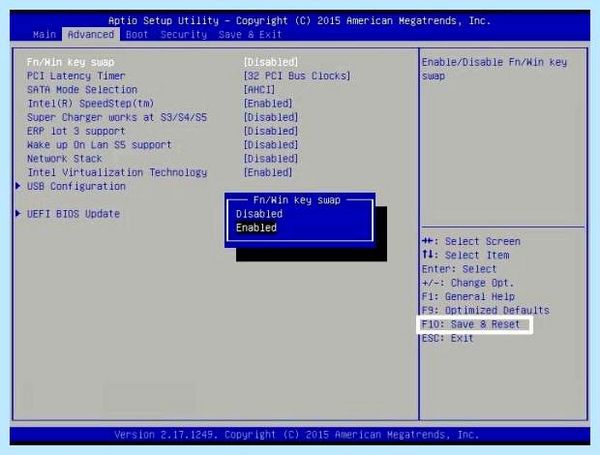600x455 pixels.
Task: Change Fn/Win key swap [Disabled] value
Action: point(271,62)
